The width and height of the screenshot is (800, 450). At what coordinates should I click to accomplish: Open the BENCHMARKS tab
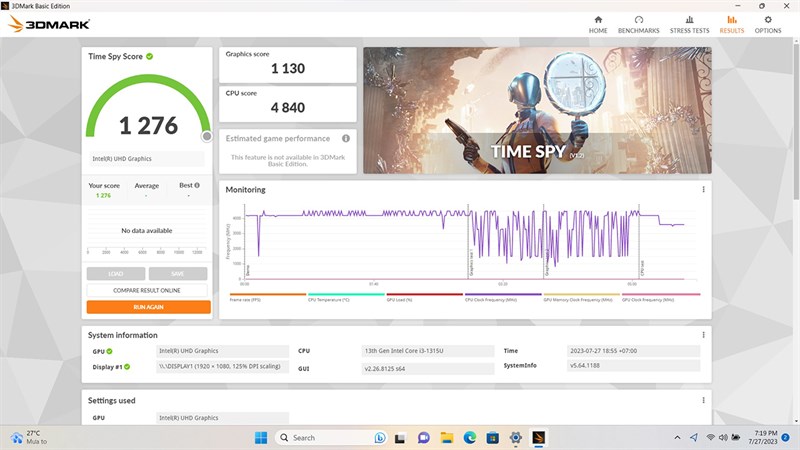point(638,24)
